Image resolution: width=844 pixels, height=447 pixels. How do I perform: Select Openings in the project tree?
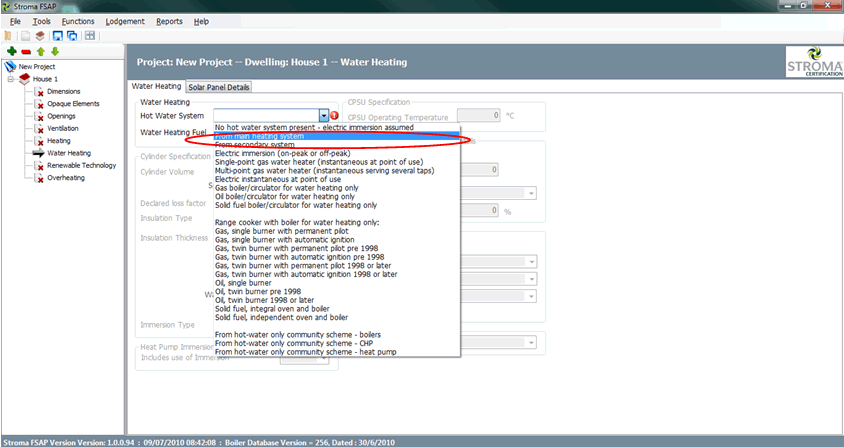[61, 116]
